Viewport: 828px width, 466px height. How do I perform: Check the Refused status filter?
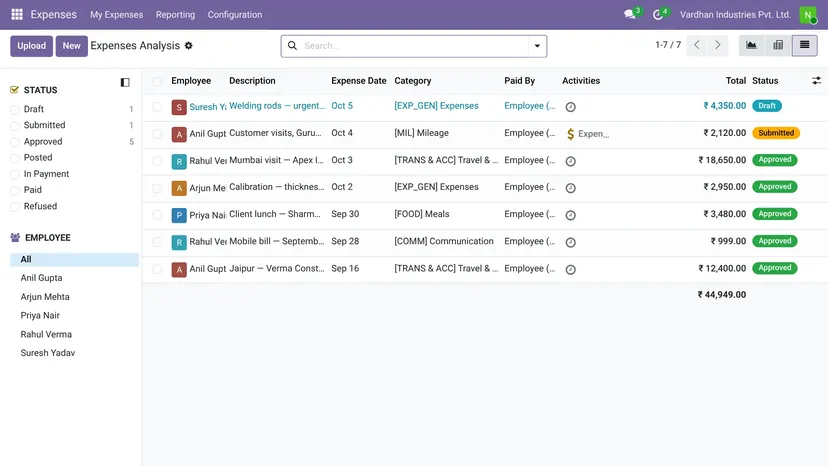15,207
